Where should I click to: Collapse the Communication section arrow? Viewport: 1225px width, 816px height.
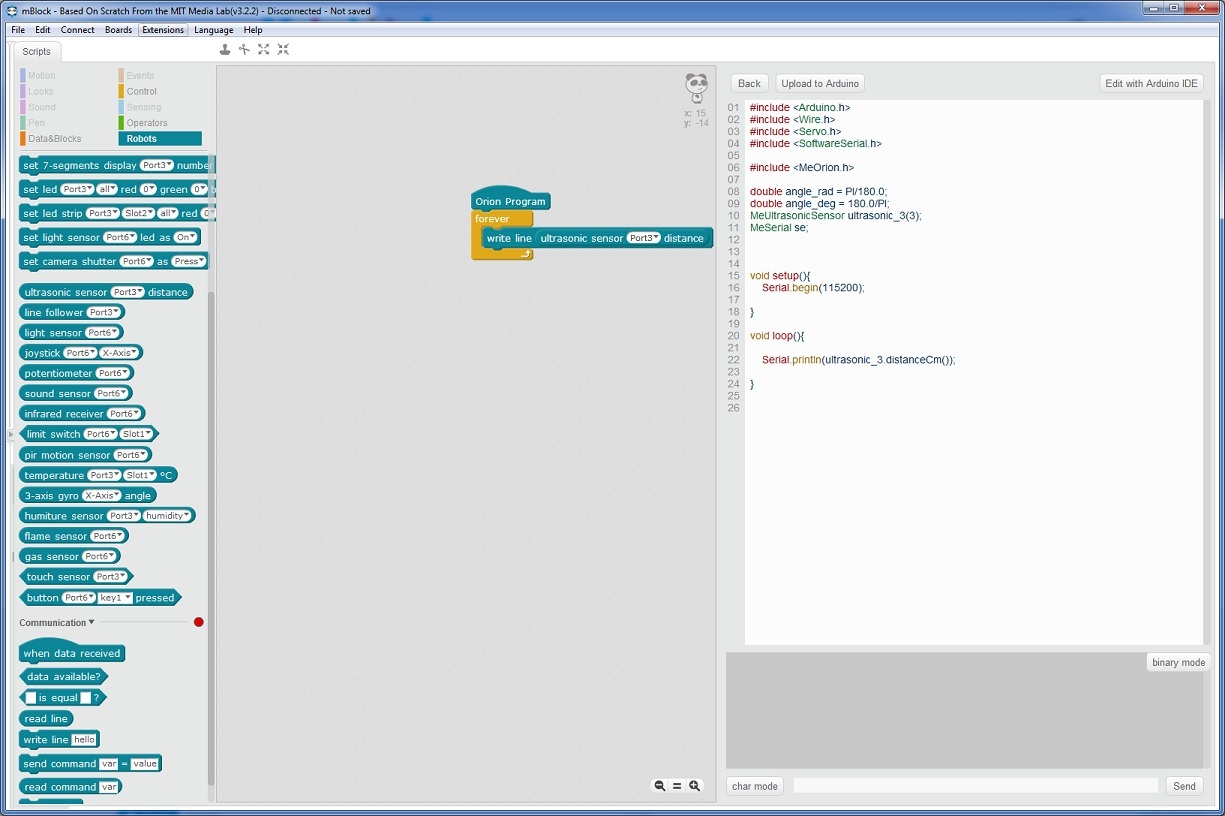(x=91, y=622)
